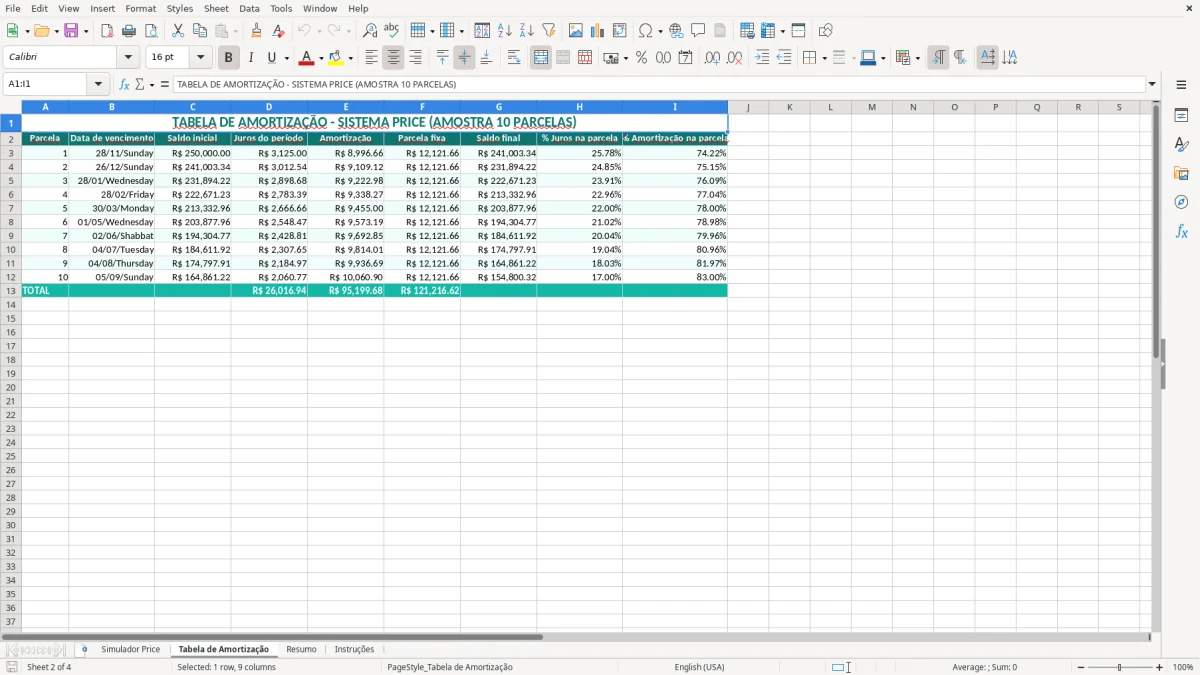Click Sort Ascending icon
The width and height of the screenshot is (1200, 675).
[x=504, y=31]
